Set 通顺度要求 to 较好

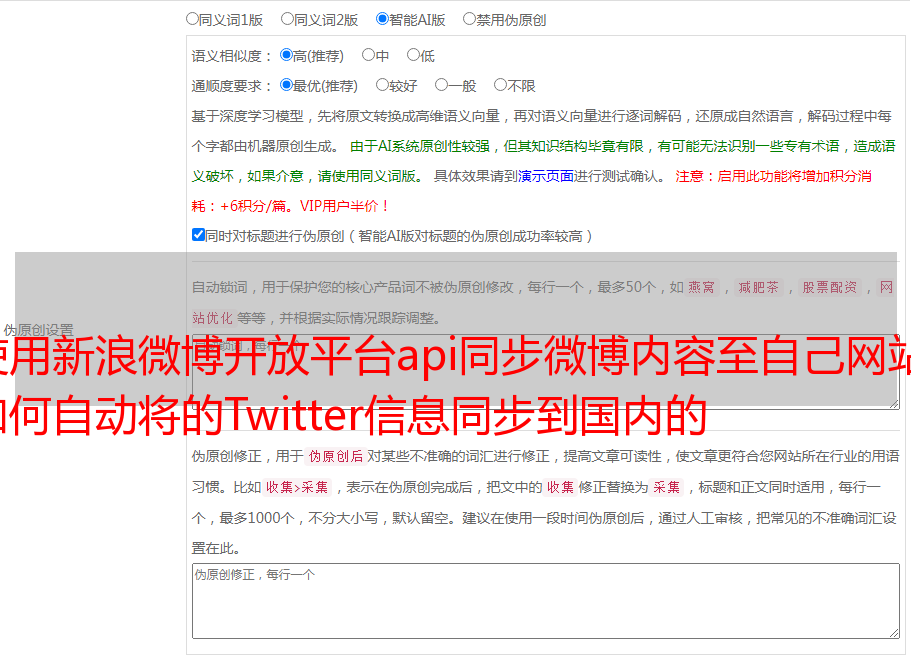click(x=382, y=85)
